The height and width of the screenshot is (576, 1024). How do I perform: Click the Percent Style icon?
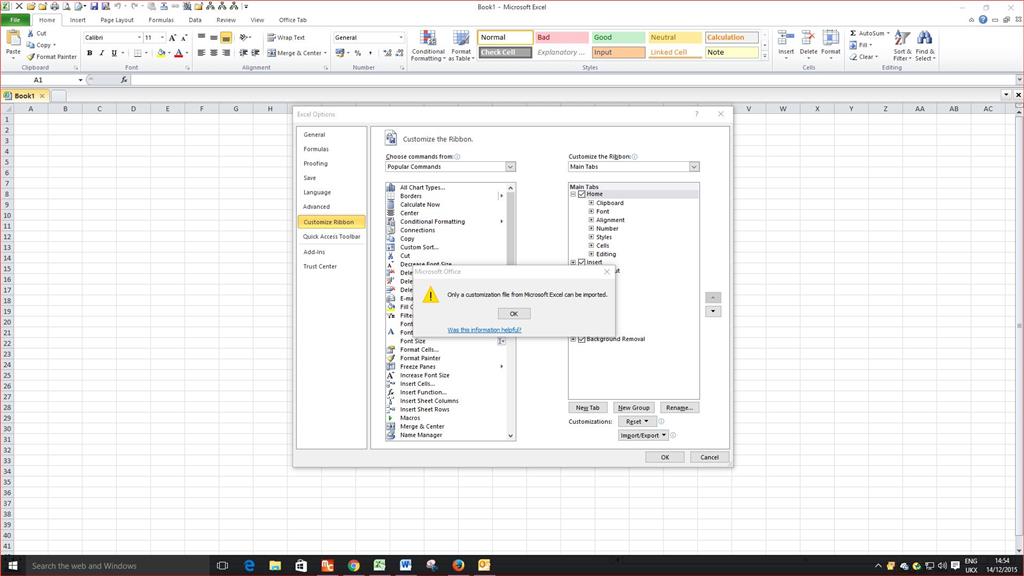(x=358, y=53)
